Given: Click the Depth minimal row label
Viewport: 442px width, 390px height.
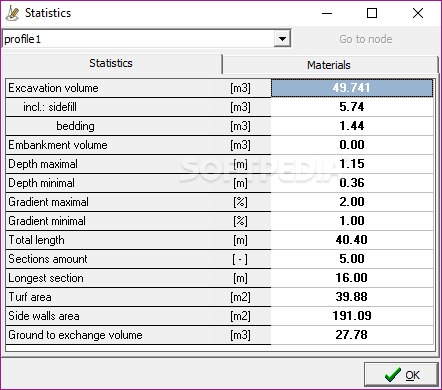Looking at the screenshot, I should (42, 183).
